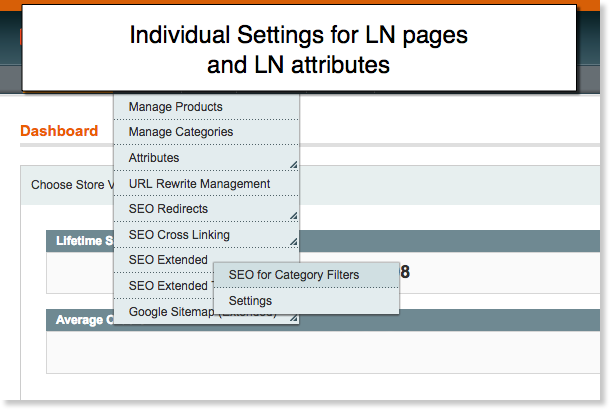Click the Dashboard page heading

[59, 131]
